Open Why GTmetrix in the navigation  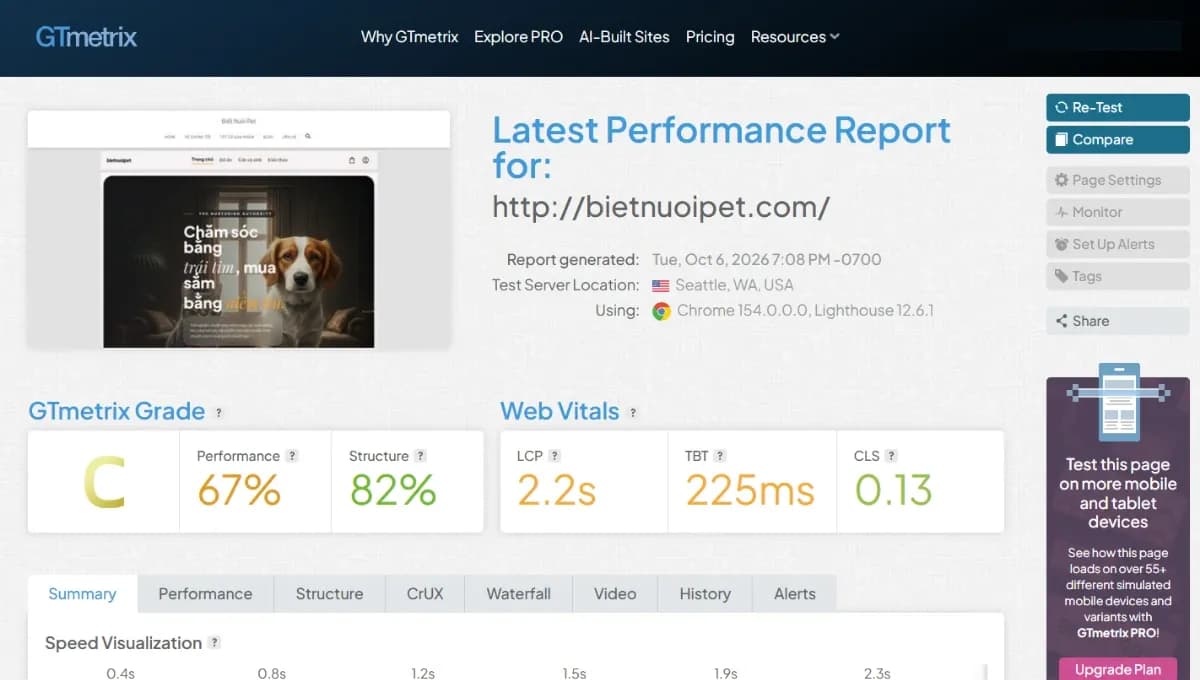coord(409,37)
